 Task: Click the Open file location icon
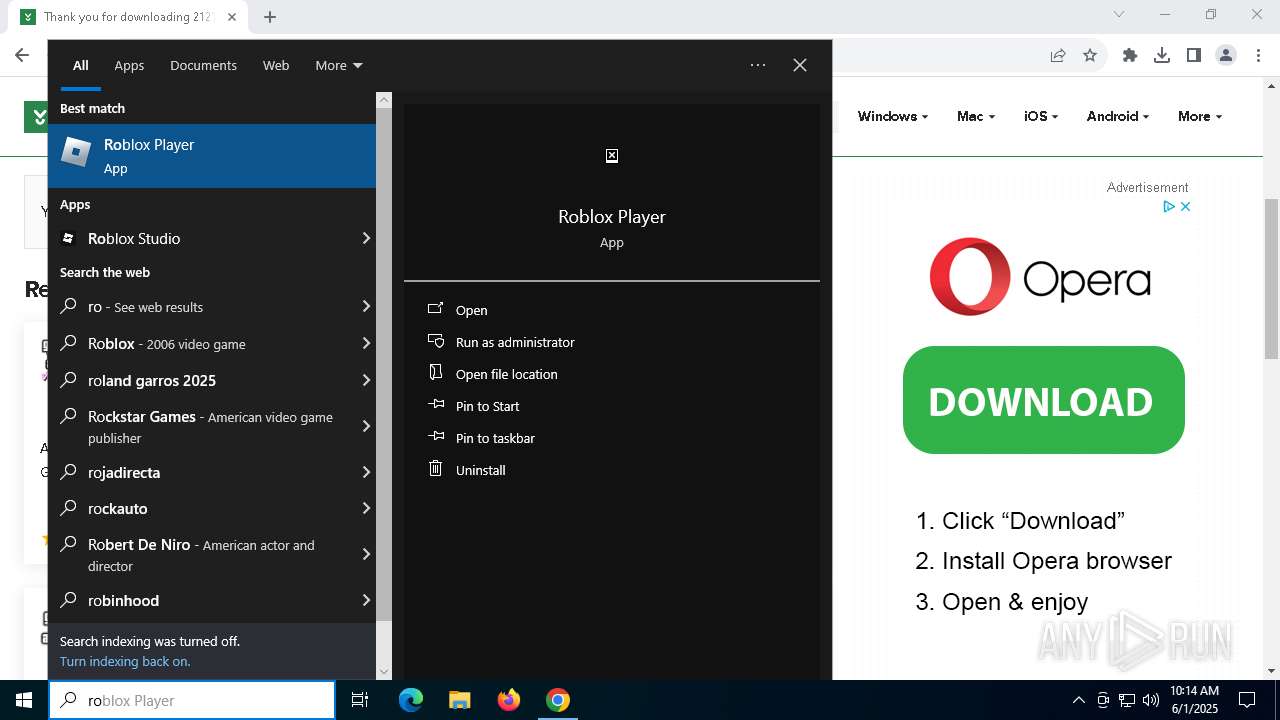(435, 372)
